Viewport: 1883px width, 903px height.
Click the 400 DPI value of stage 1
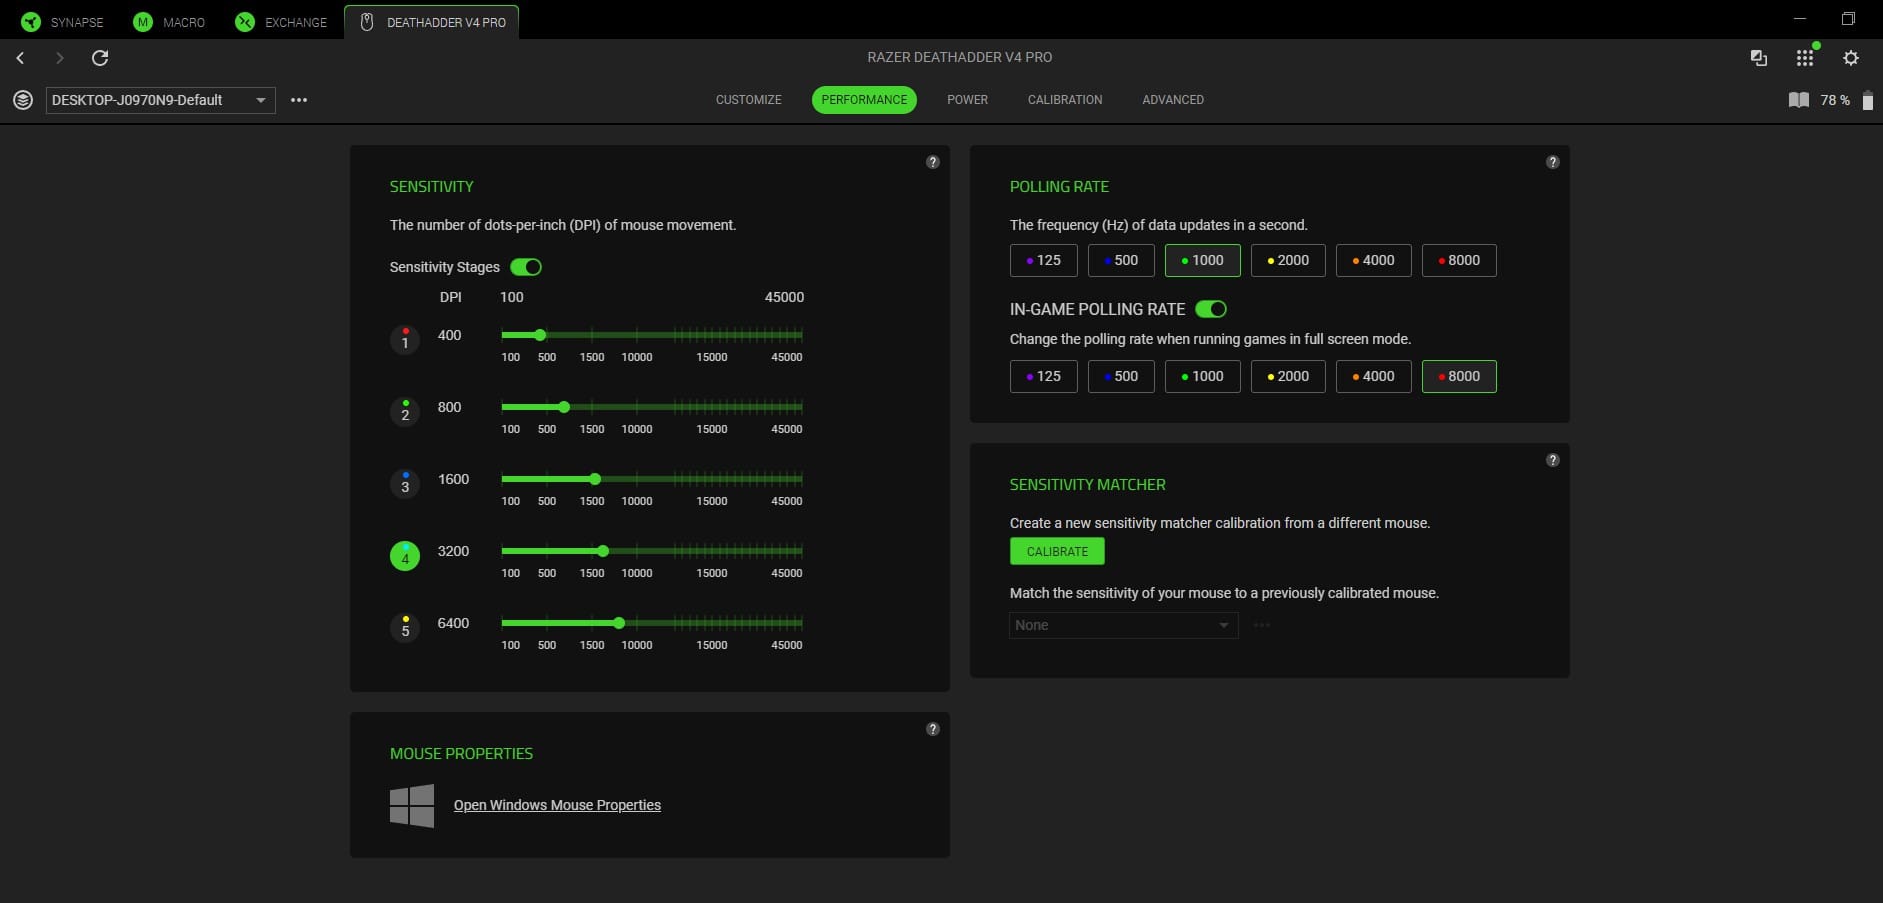450,335
